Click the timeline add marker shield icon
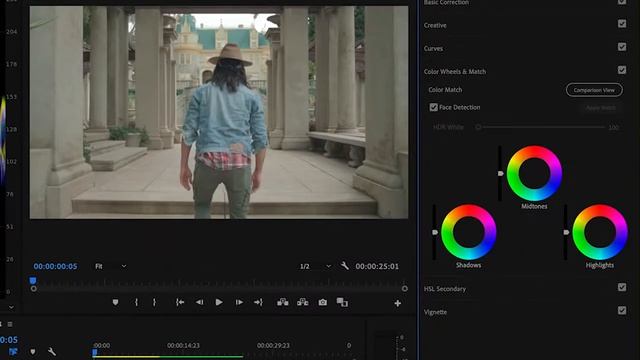640x360 pixels. (33, 351)
